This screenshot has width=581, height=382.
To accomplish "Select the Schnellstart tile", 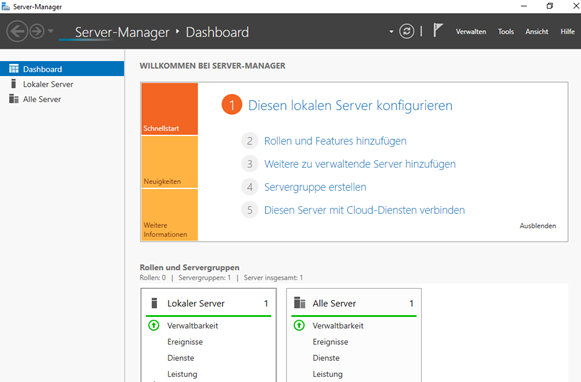I will (169, 109).
